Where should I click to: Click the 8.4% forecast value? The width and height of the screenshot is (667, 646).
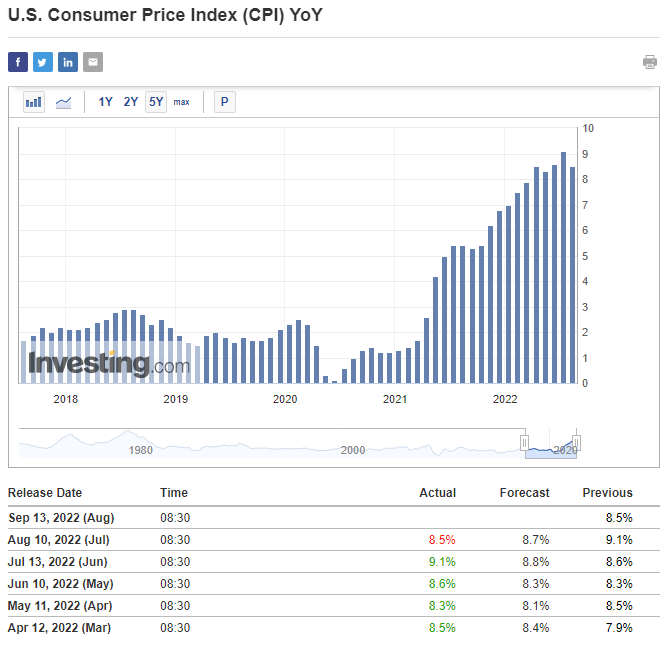(x=536, y=628)
